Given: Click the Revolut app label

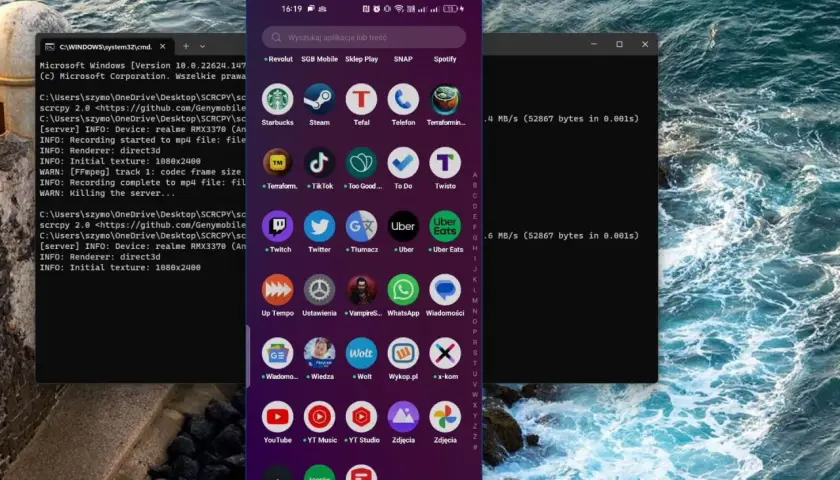Looking at the screenshot, I should (x=279, y=59).
